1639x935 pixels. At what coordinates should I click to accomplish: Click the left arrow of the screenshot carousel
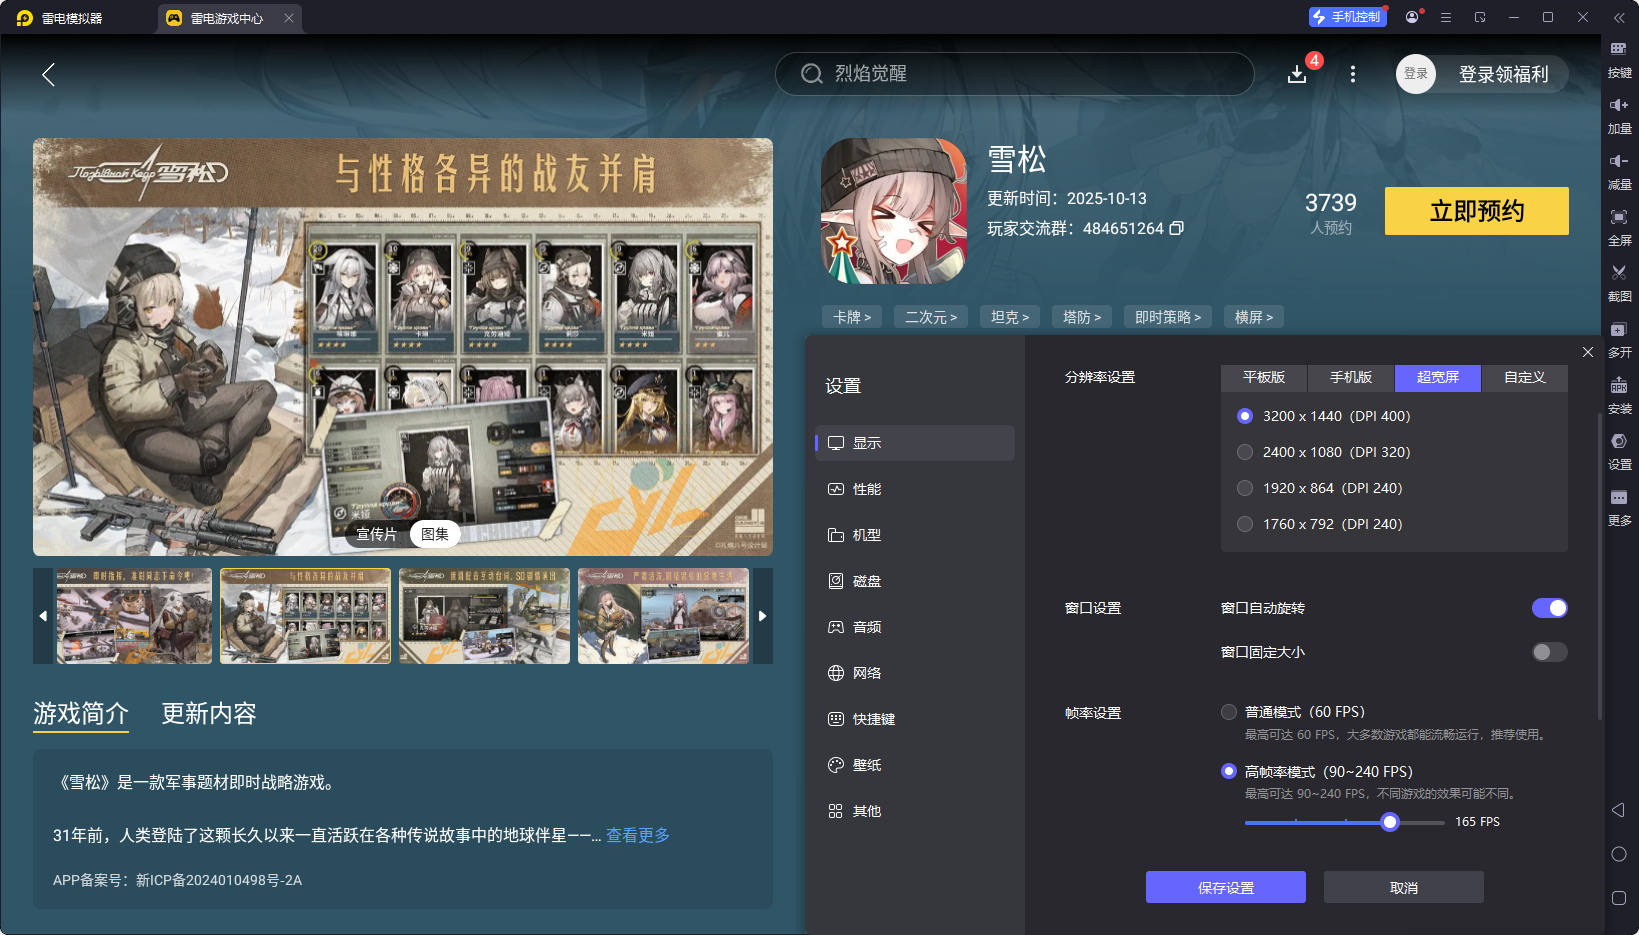pos(42,616)
